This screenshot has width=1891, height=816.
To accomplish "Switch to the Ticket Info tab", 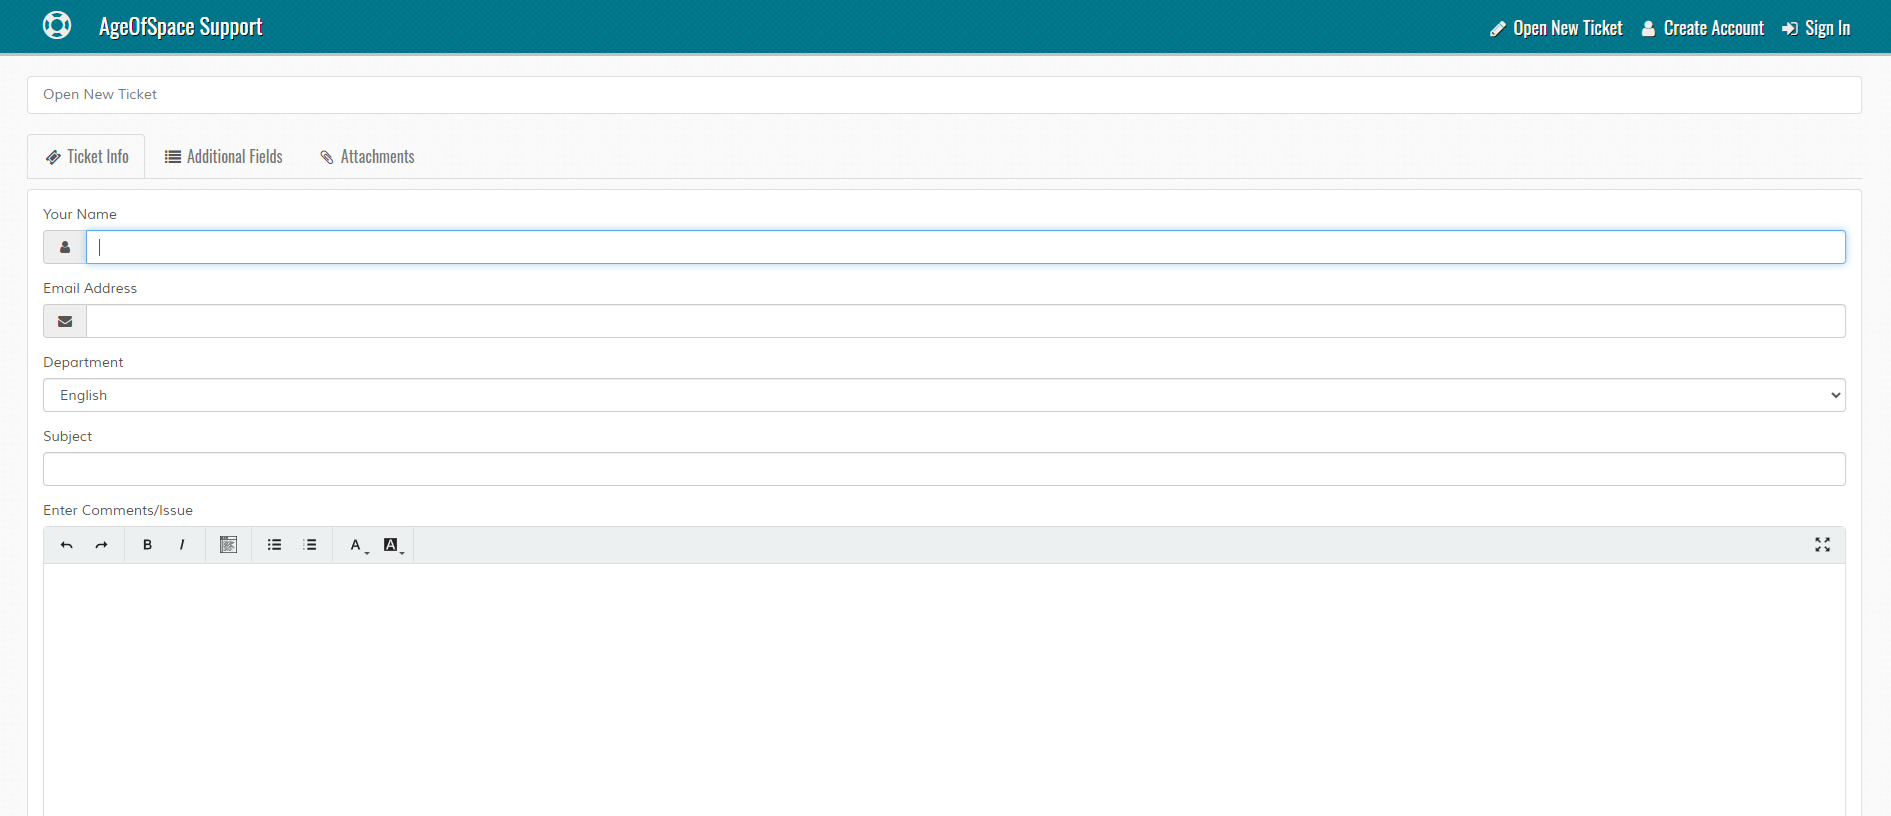I will pyautogui.click(x=87, y=157).
